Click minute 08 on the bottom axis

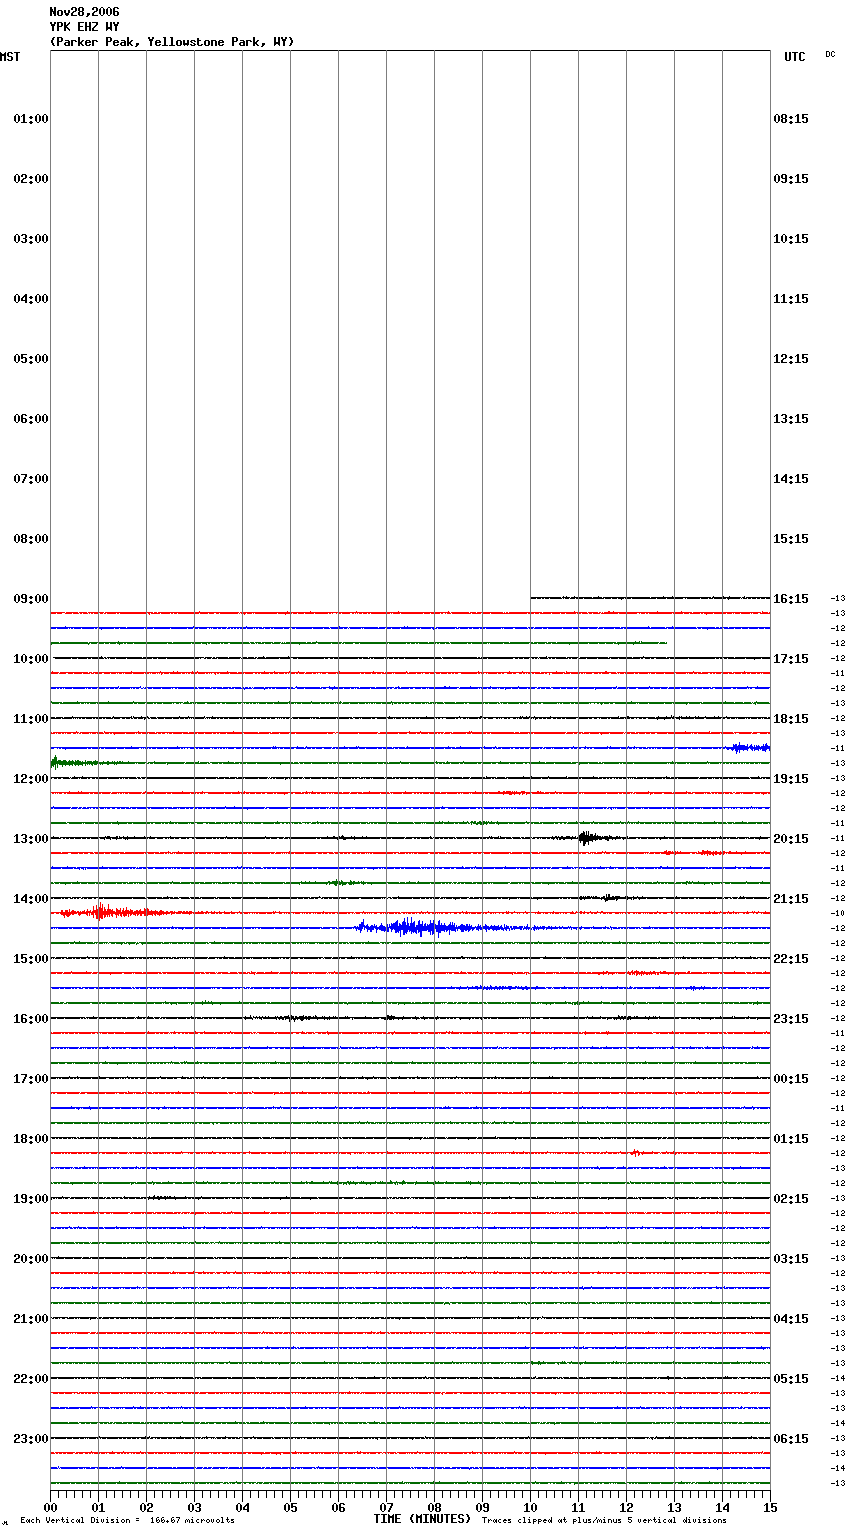[434, 1507]
